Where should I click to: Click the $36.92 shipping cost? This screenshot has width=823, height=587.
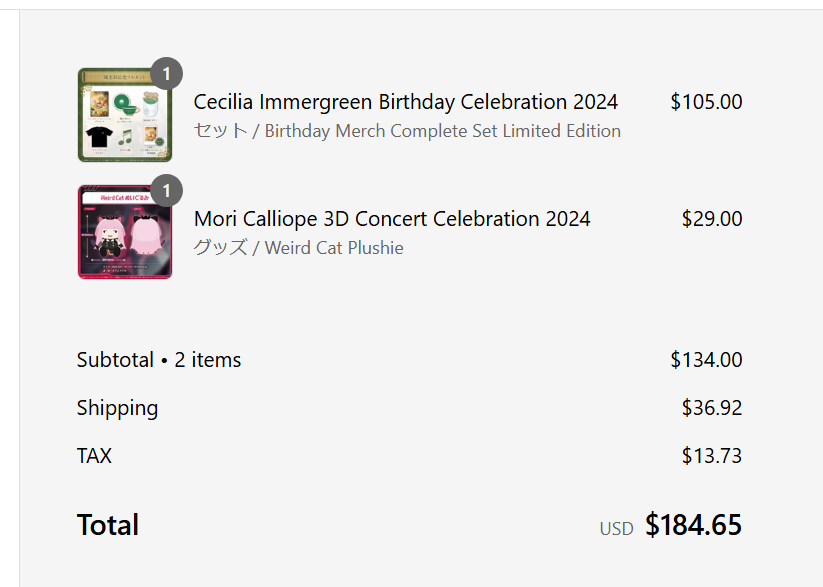click(712, 408)
